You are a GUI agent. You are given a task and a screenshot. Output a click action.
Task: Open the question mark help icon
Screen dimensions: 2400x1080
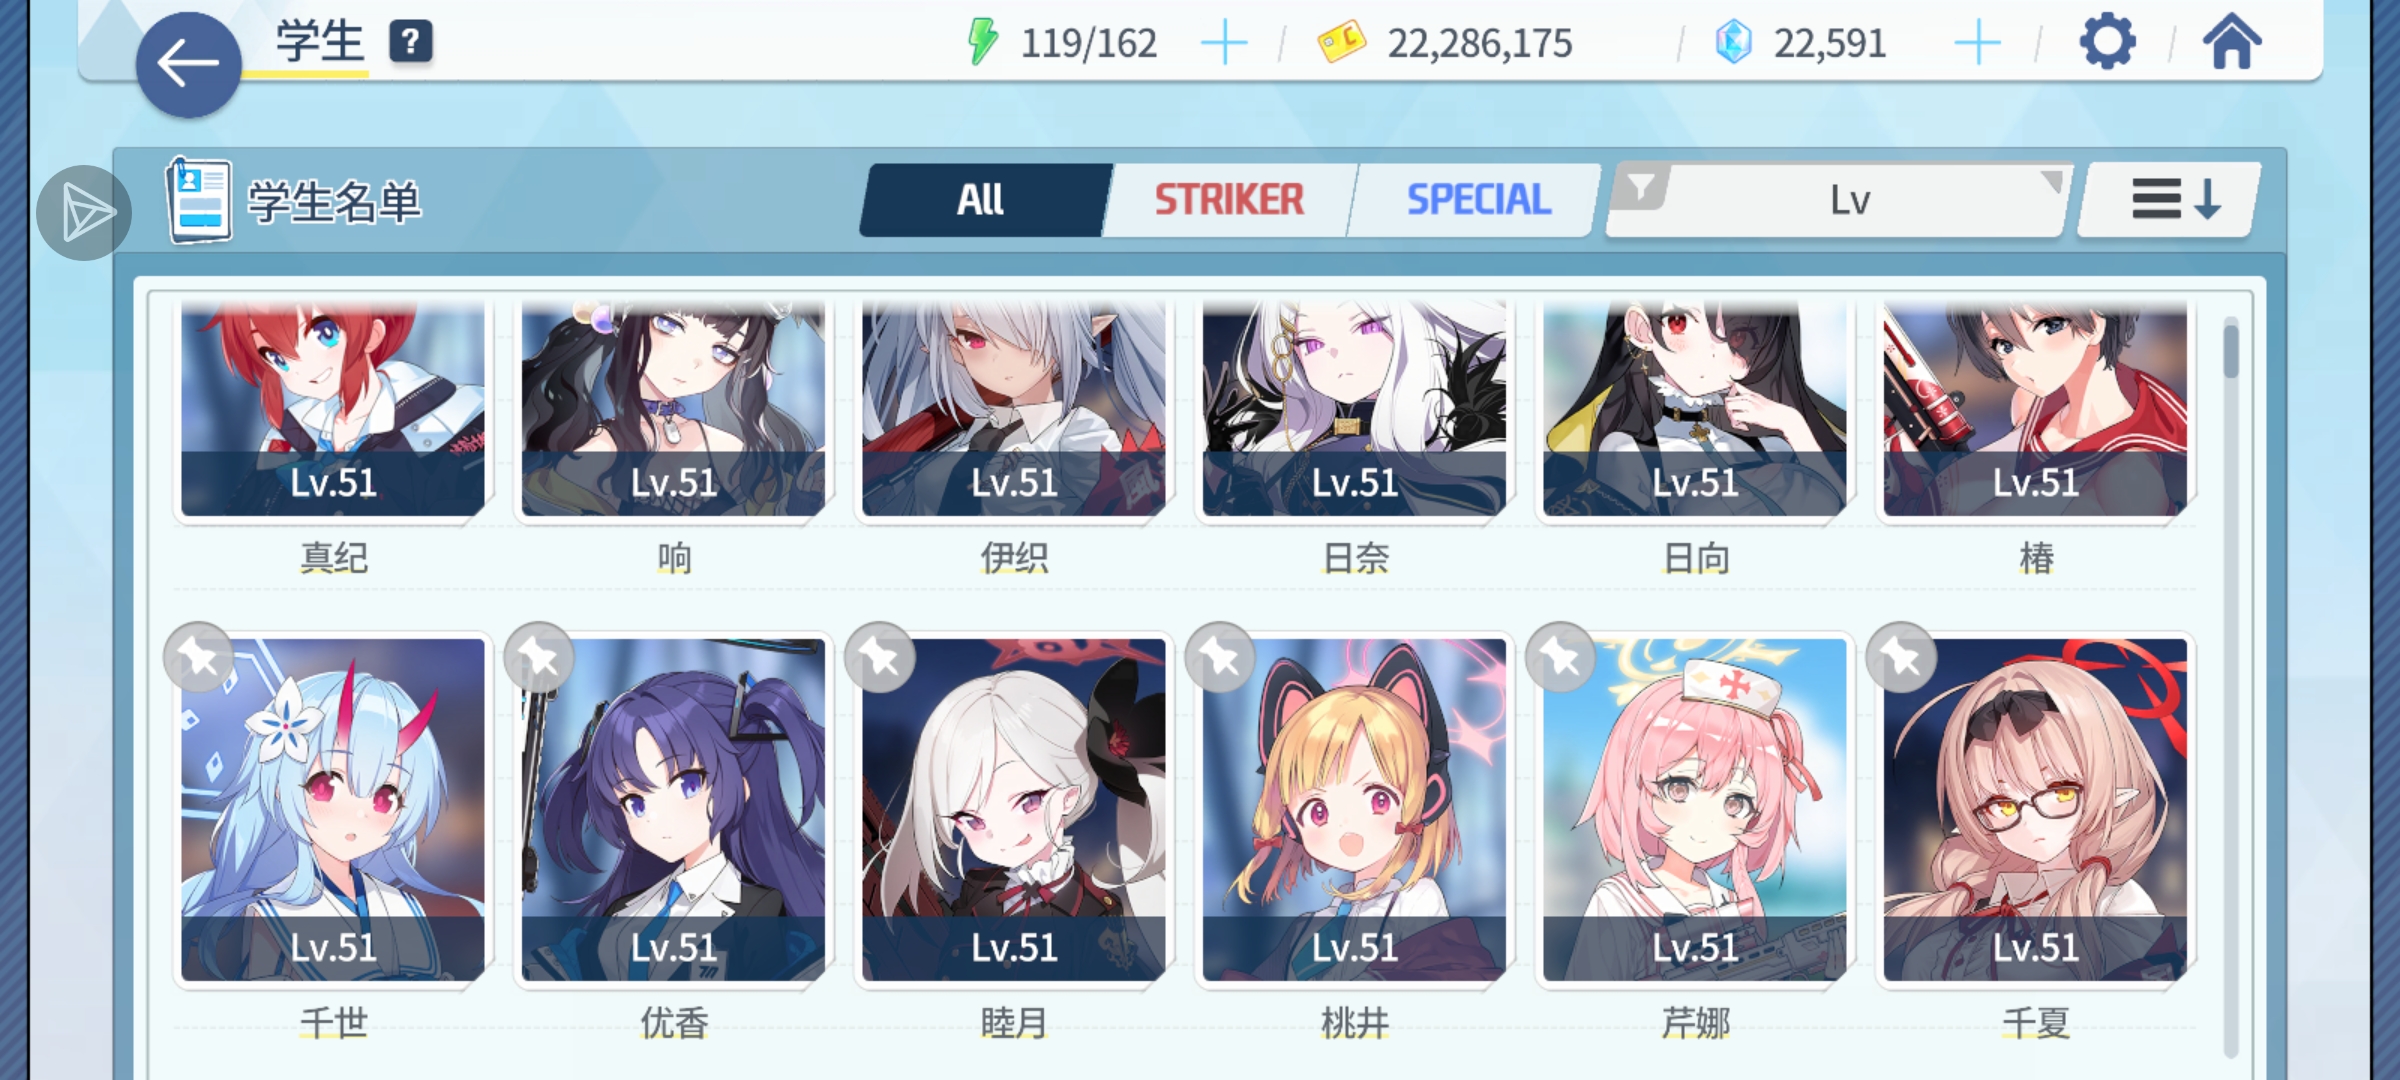(x=410, y=42)
